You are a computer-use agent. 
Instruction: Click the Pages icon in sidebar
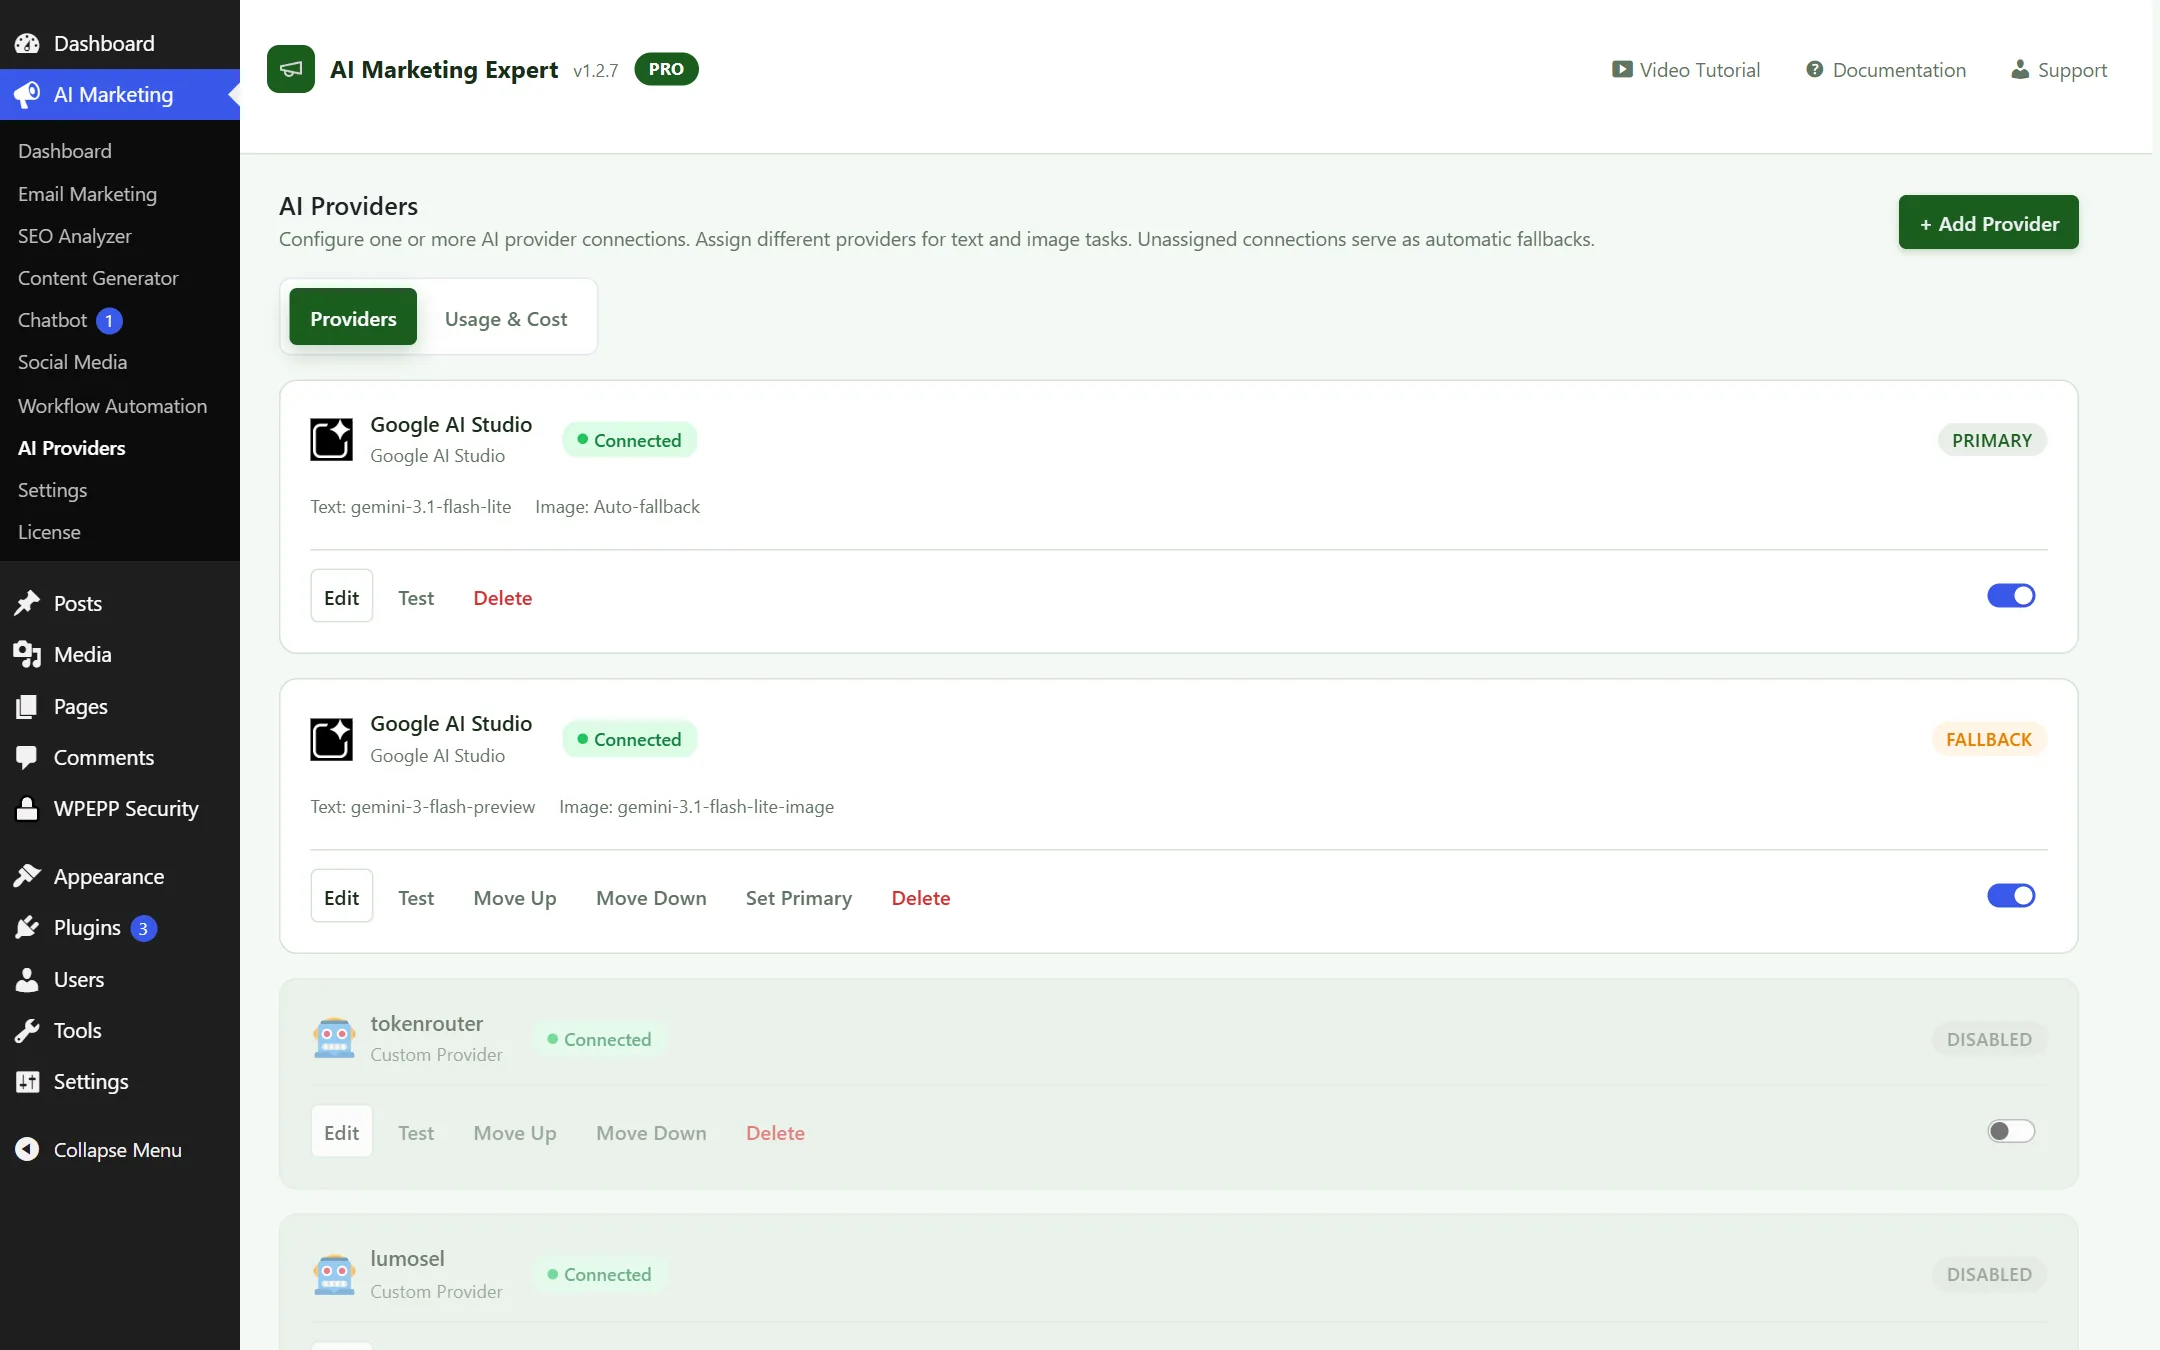pos(27,706)
